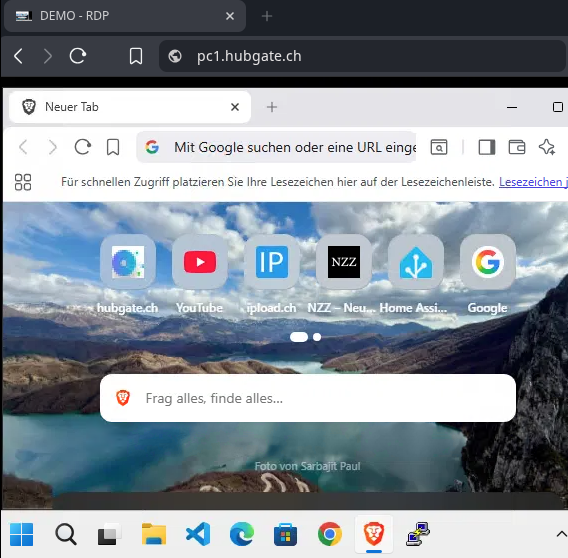Launch Visual Studio Code from taskbar
Screen dimensions: 568x558
pyautogui.click(x=198, y=534)
